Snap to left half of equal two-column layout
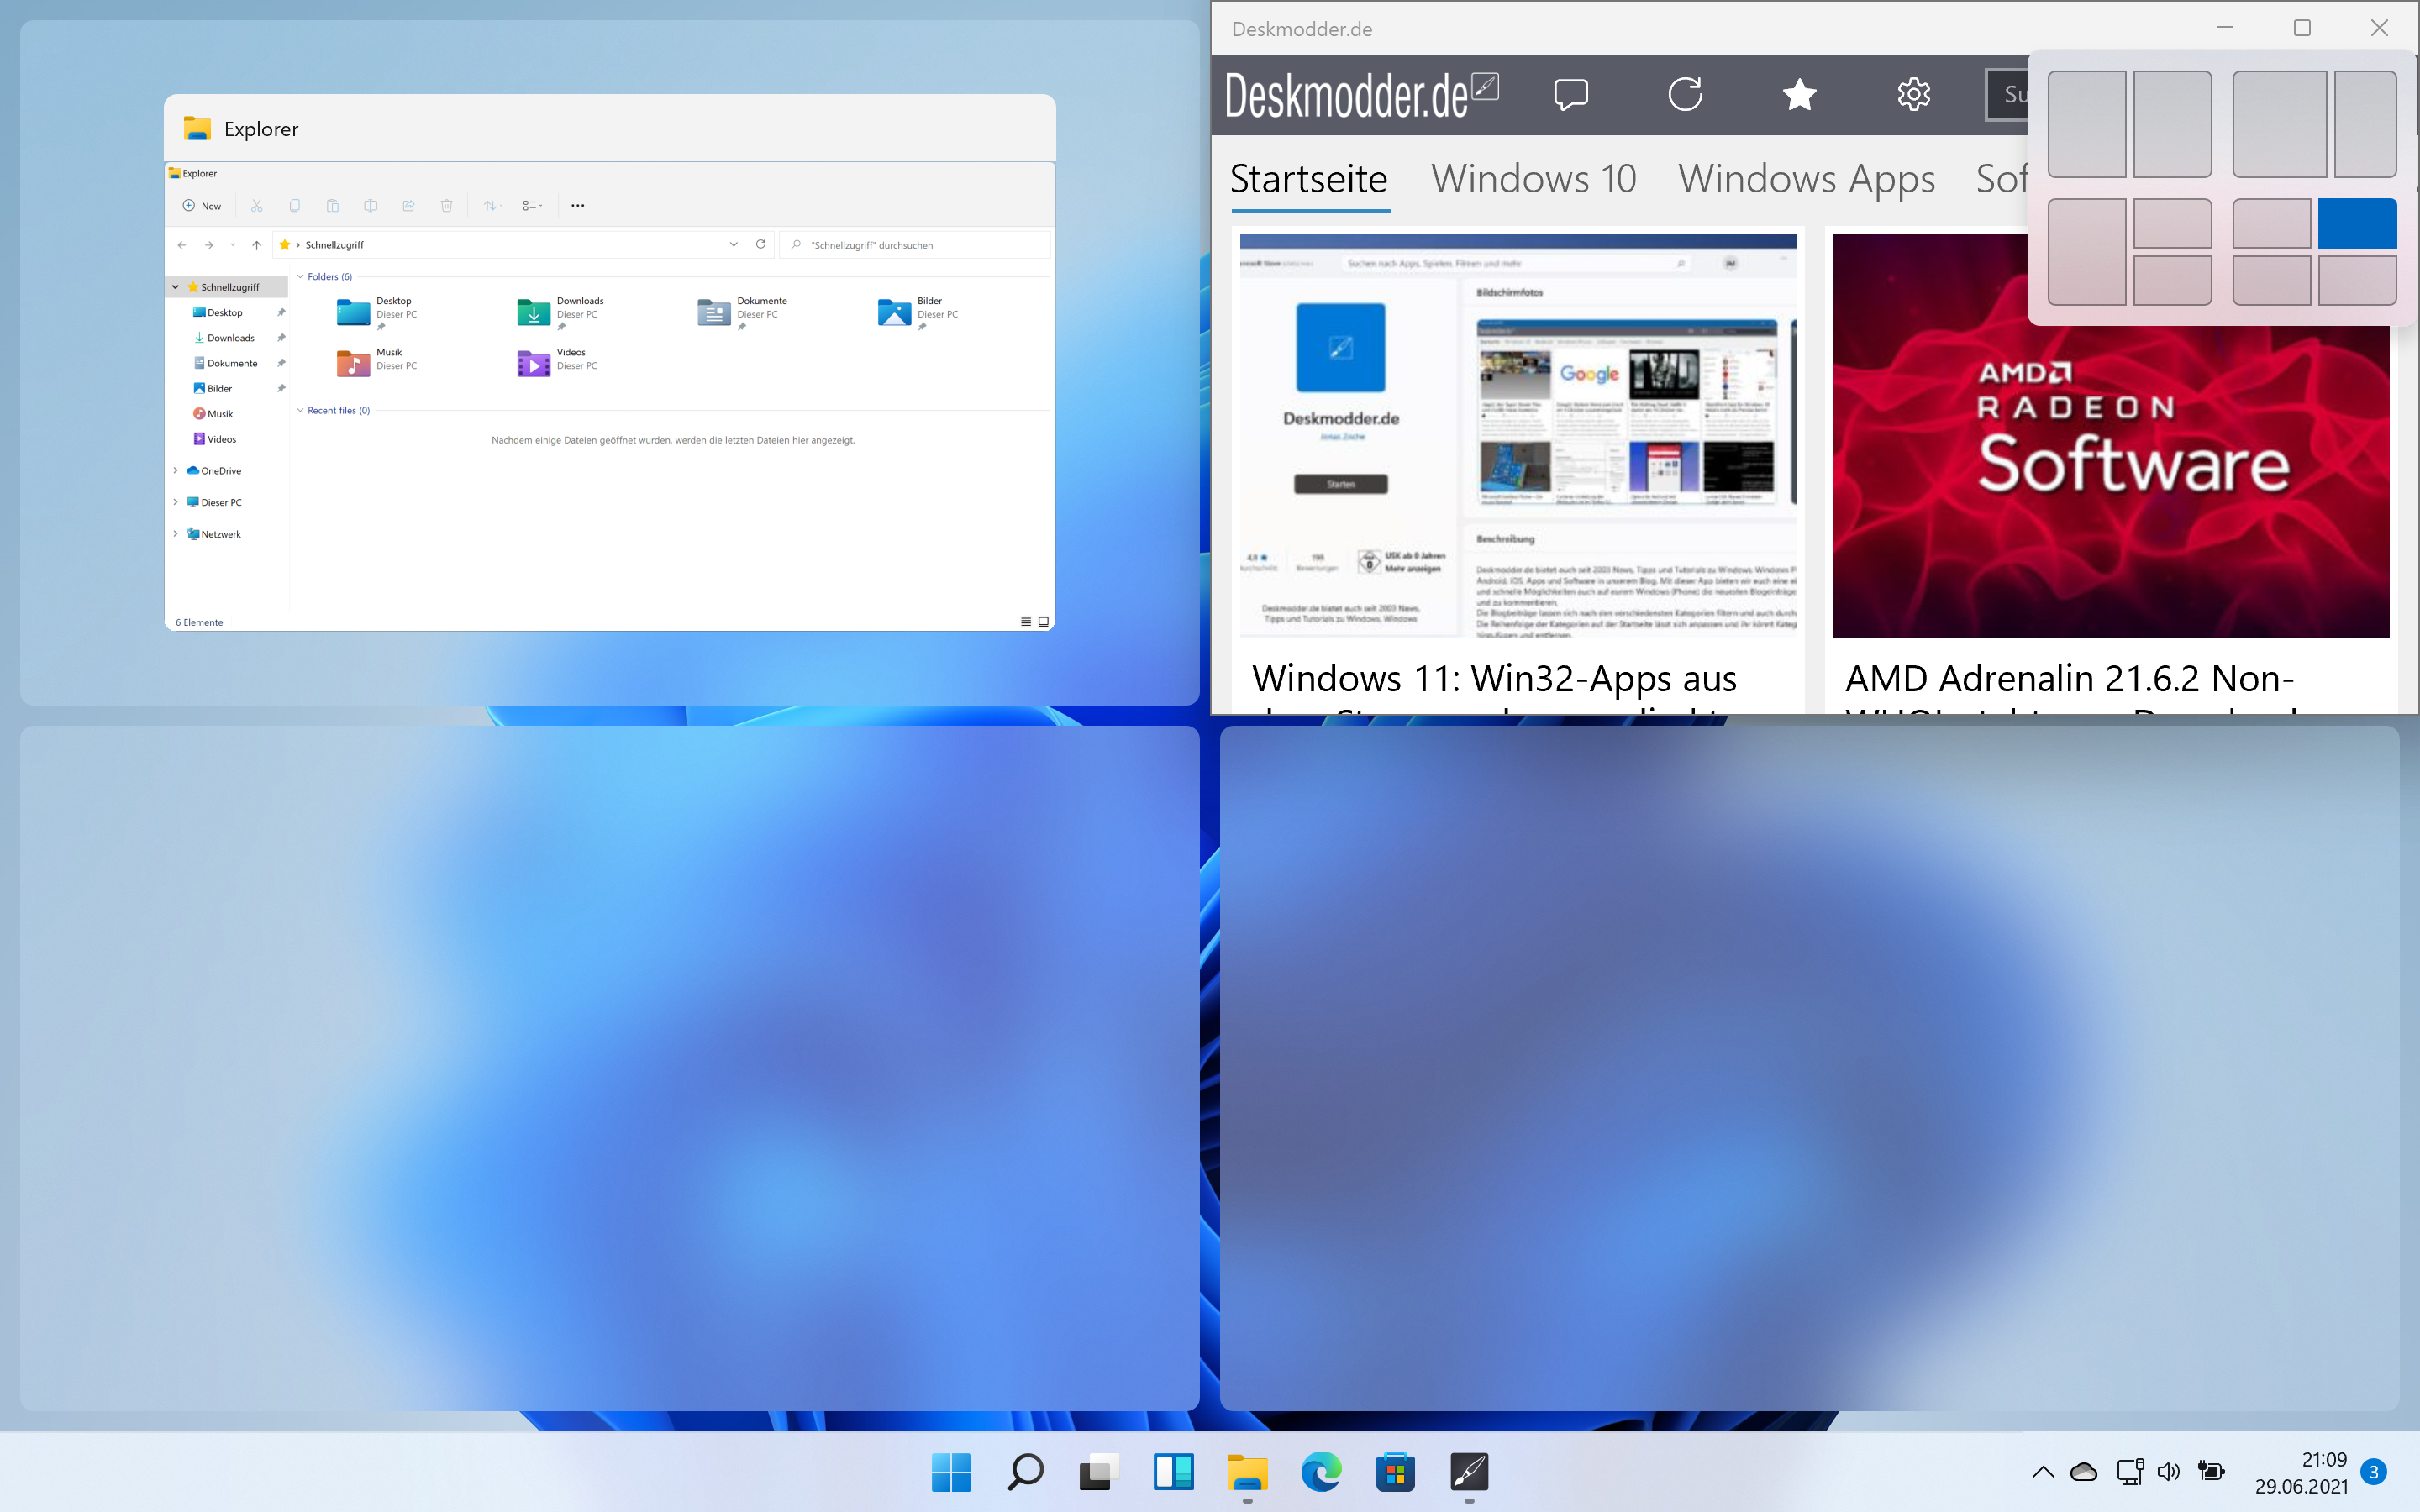 pyautogui.click(x=2087, y=124)
